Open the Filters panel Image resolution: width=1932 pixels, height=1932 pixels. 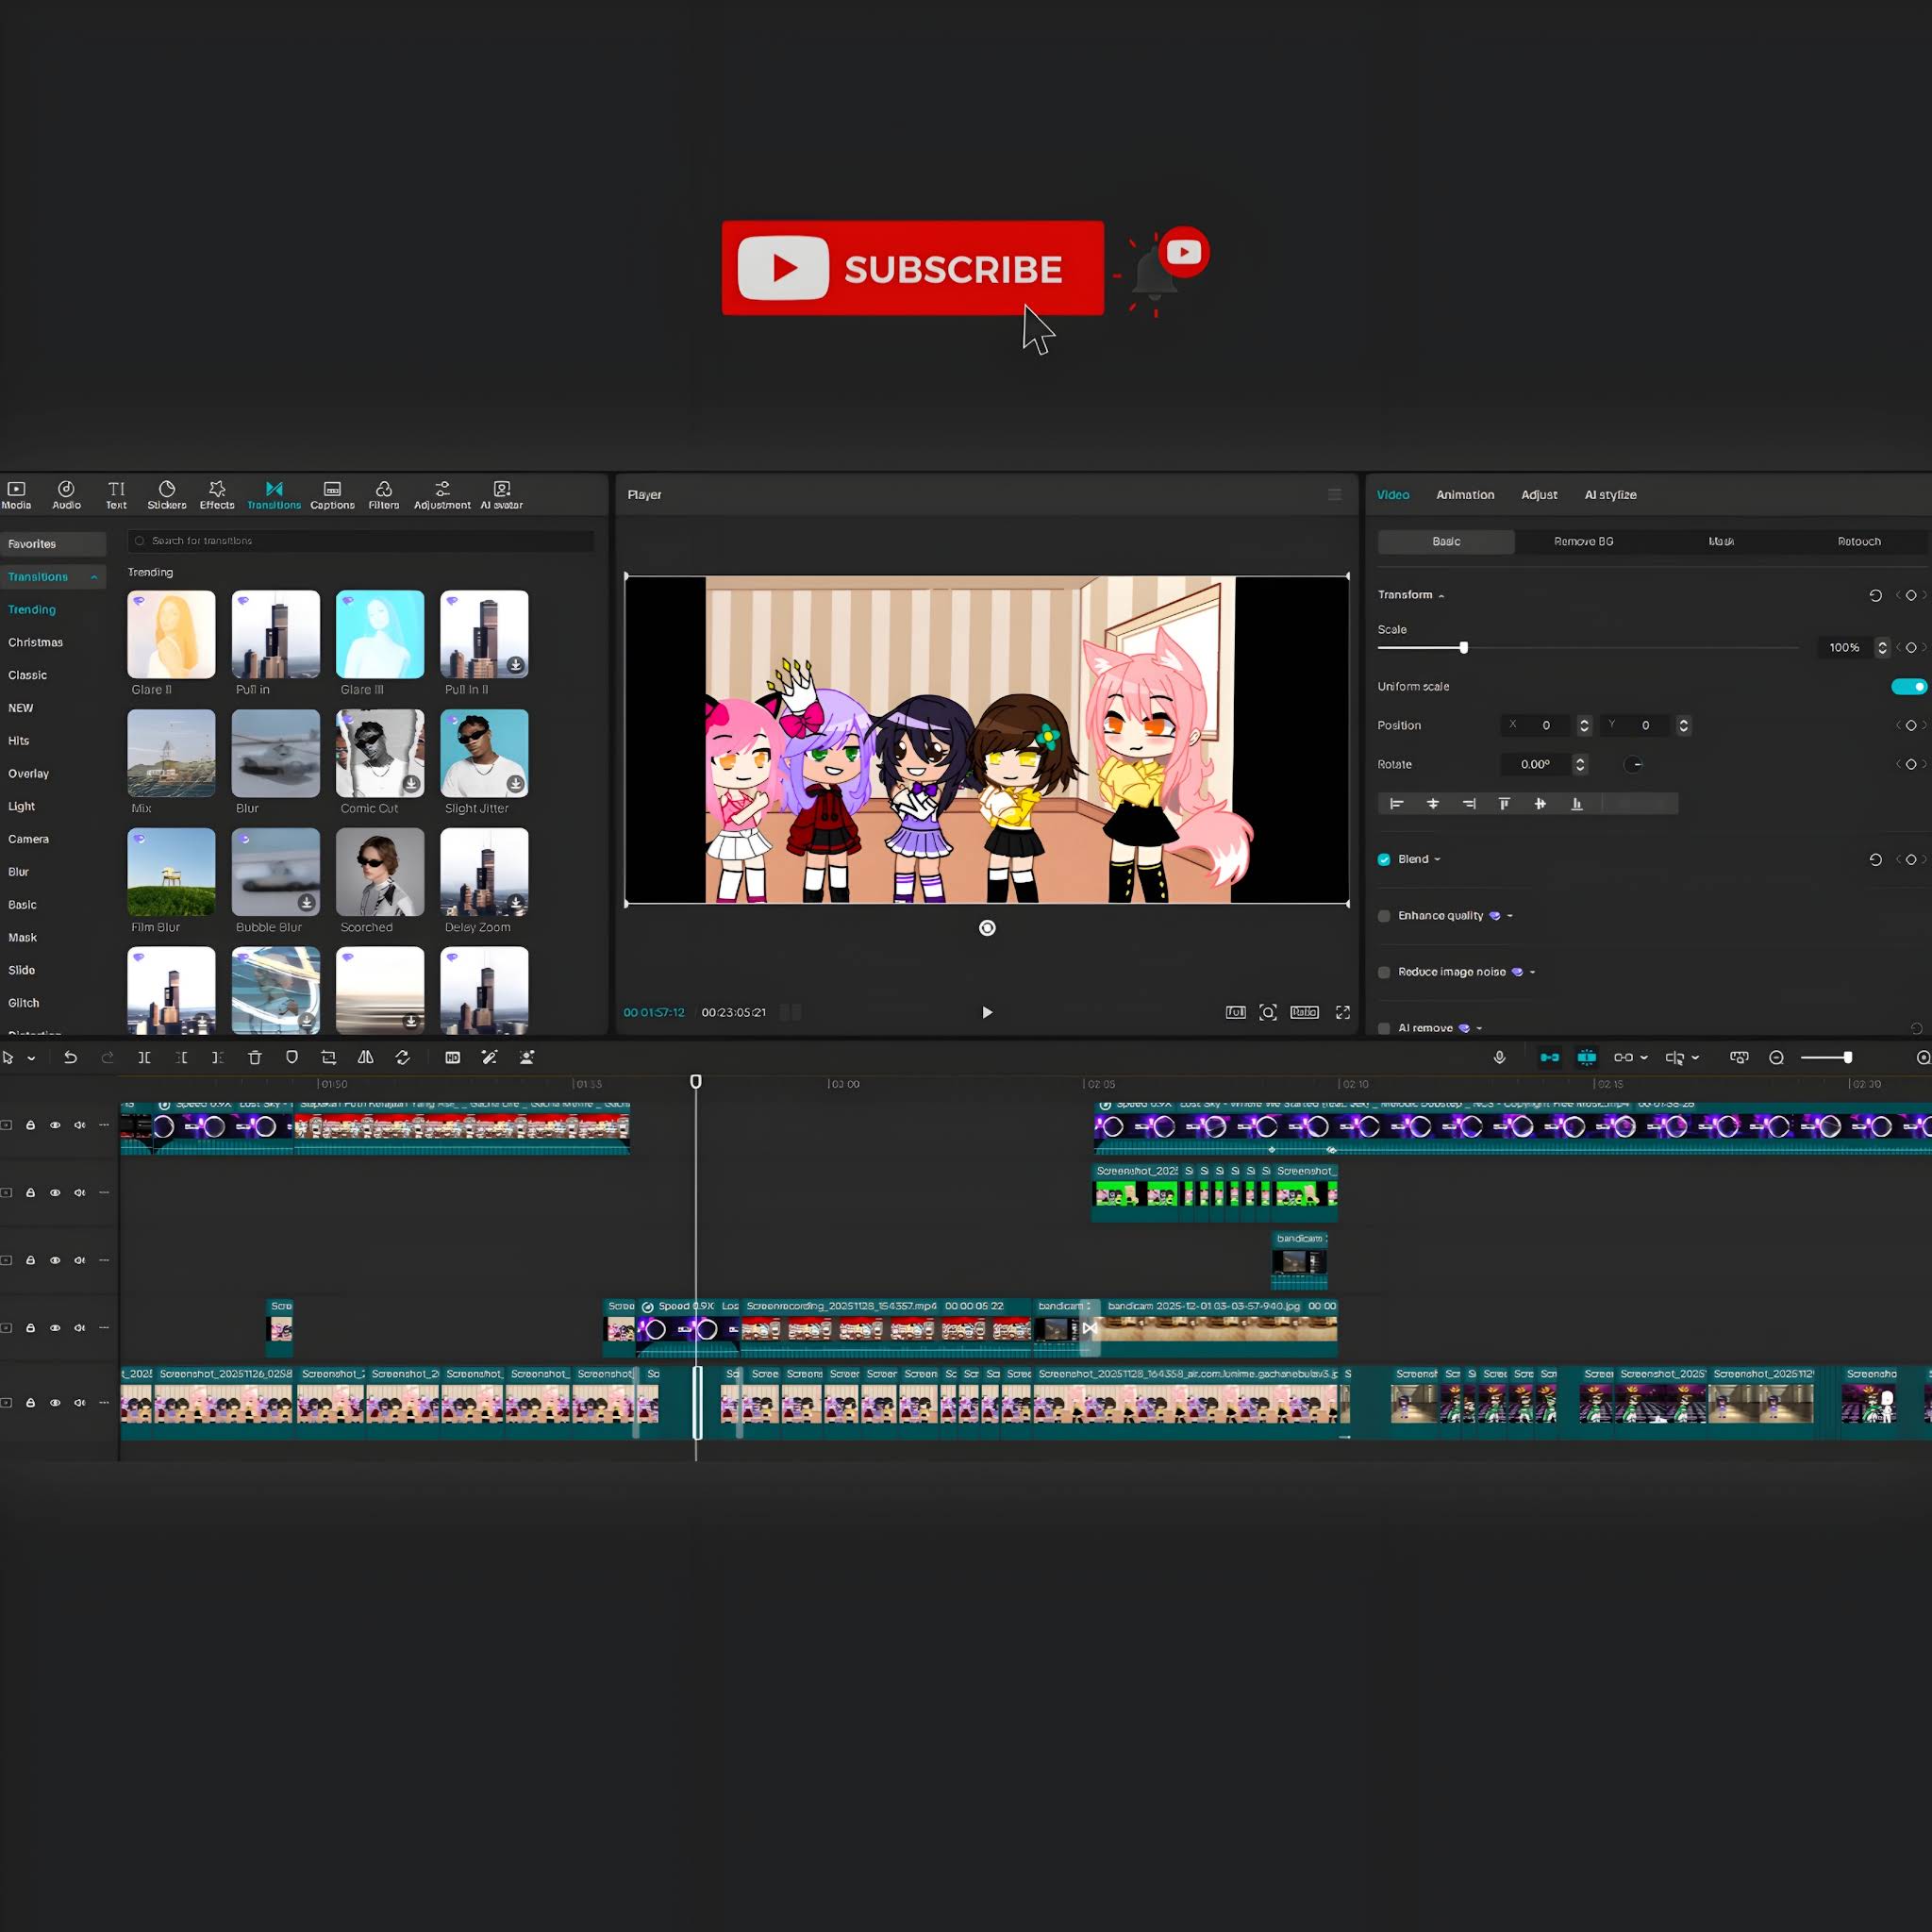(383, 495)
